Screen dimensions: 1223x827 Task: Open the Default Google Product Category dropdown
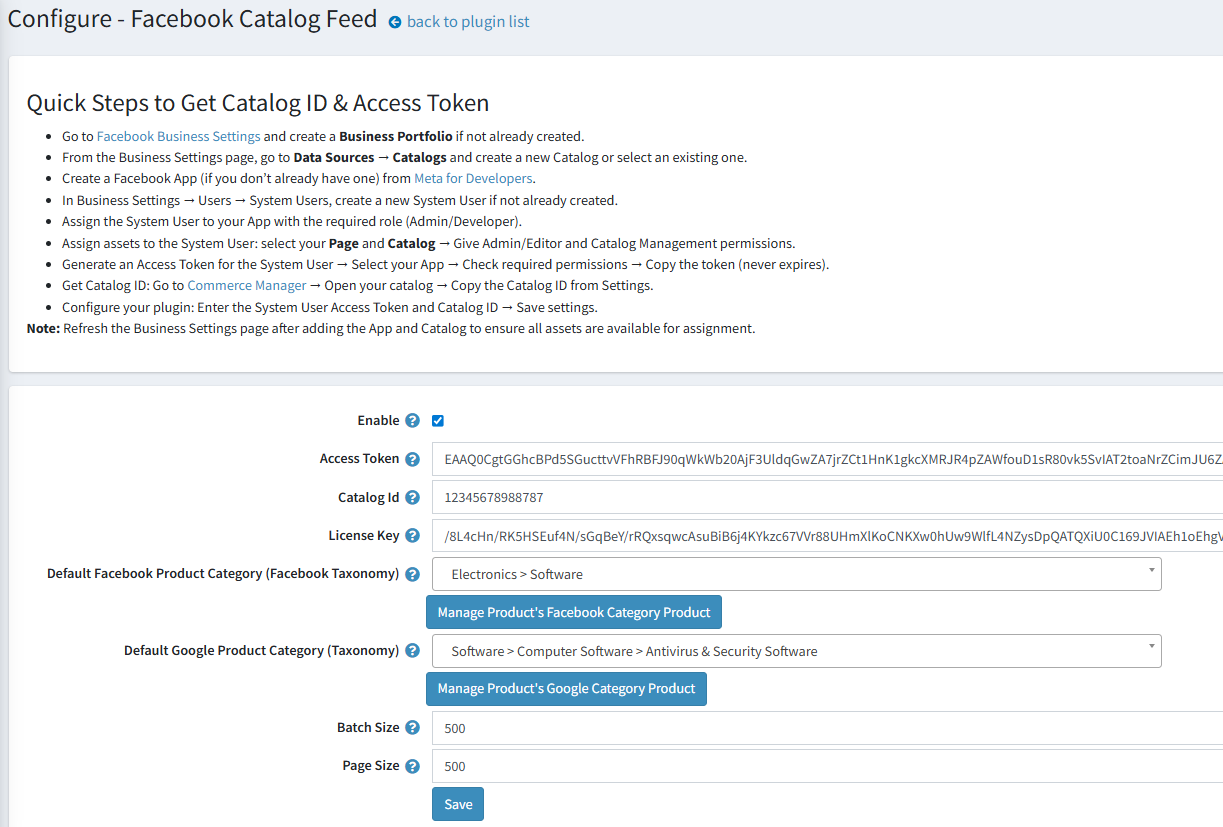tap(797, 651)
